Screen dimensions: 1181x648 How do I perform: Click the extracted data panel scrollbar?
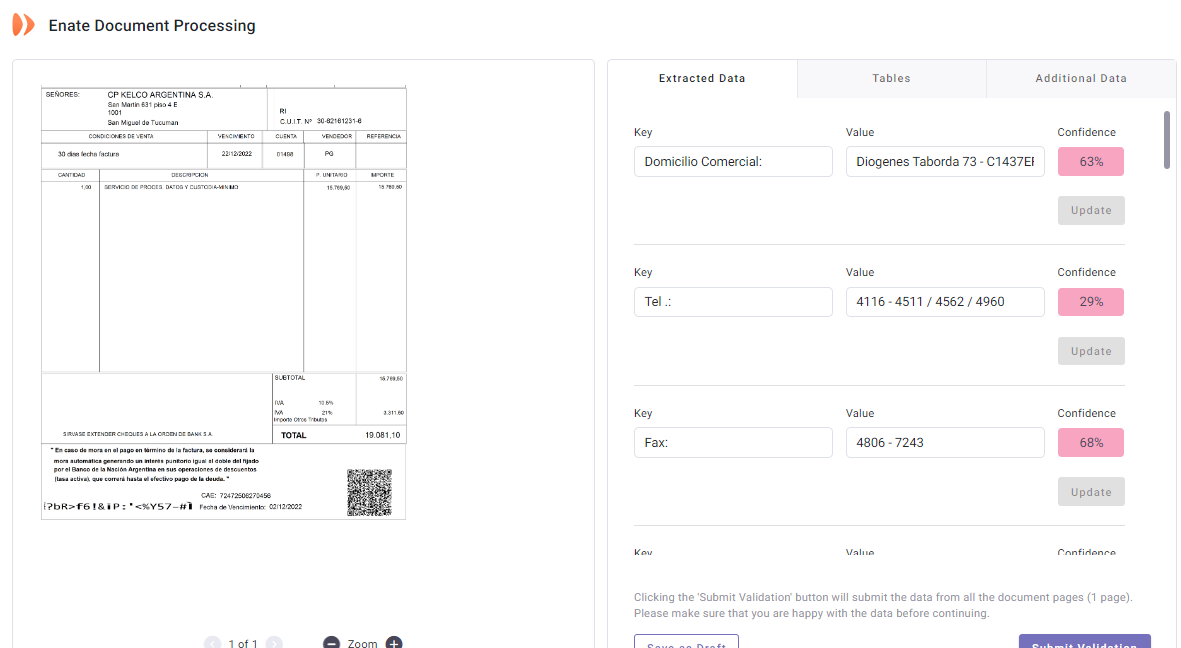click(1166, 140)
